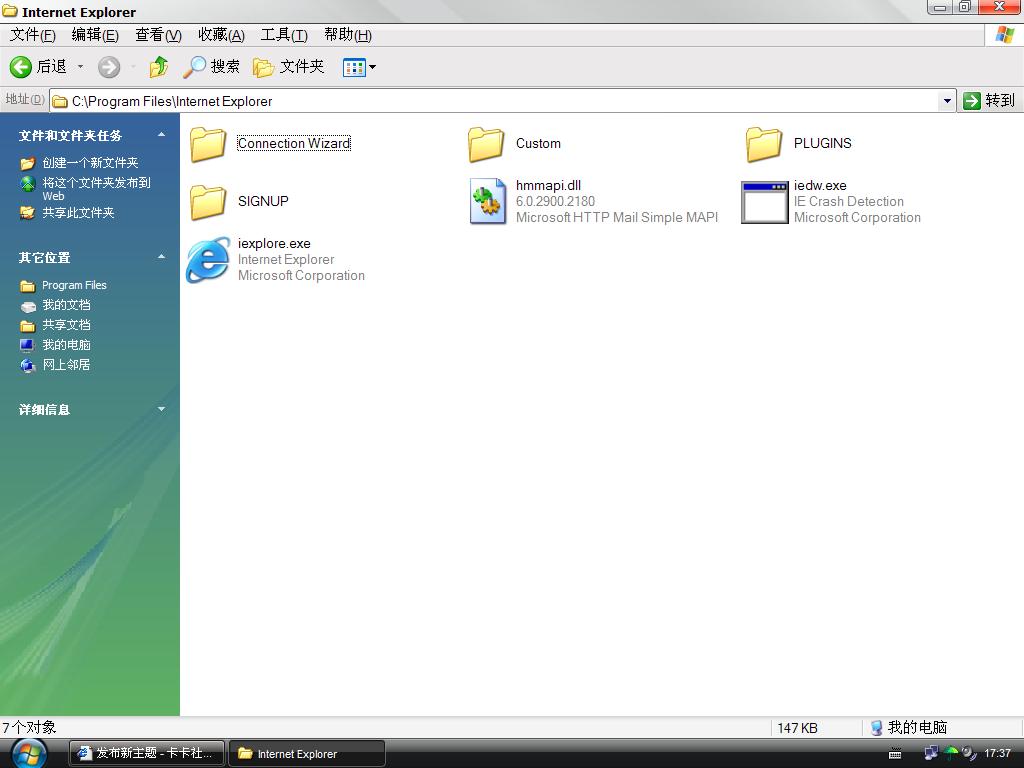Click the green Back arrow icon

point(21,67)
